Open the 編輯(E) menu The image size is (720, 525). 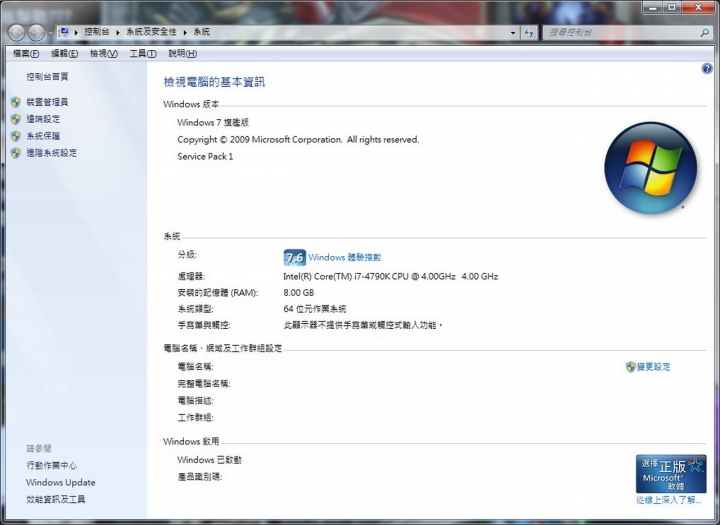(64, 54)
